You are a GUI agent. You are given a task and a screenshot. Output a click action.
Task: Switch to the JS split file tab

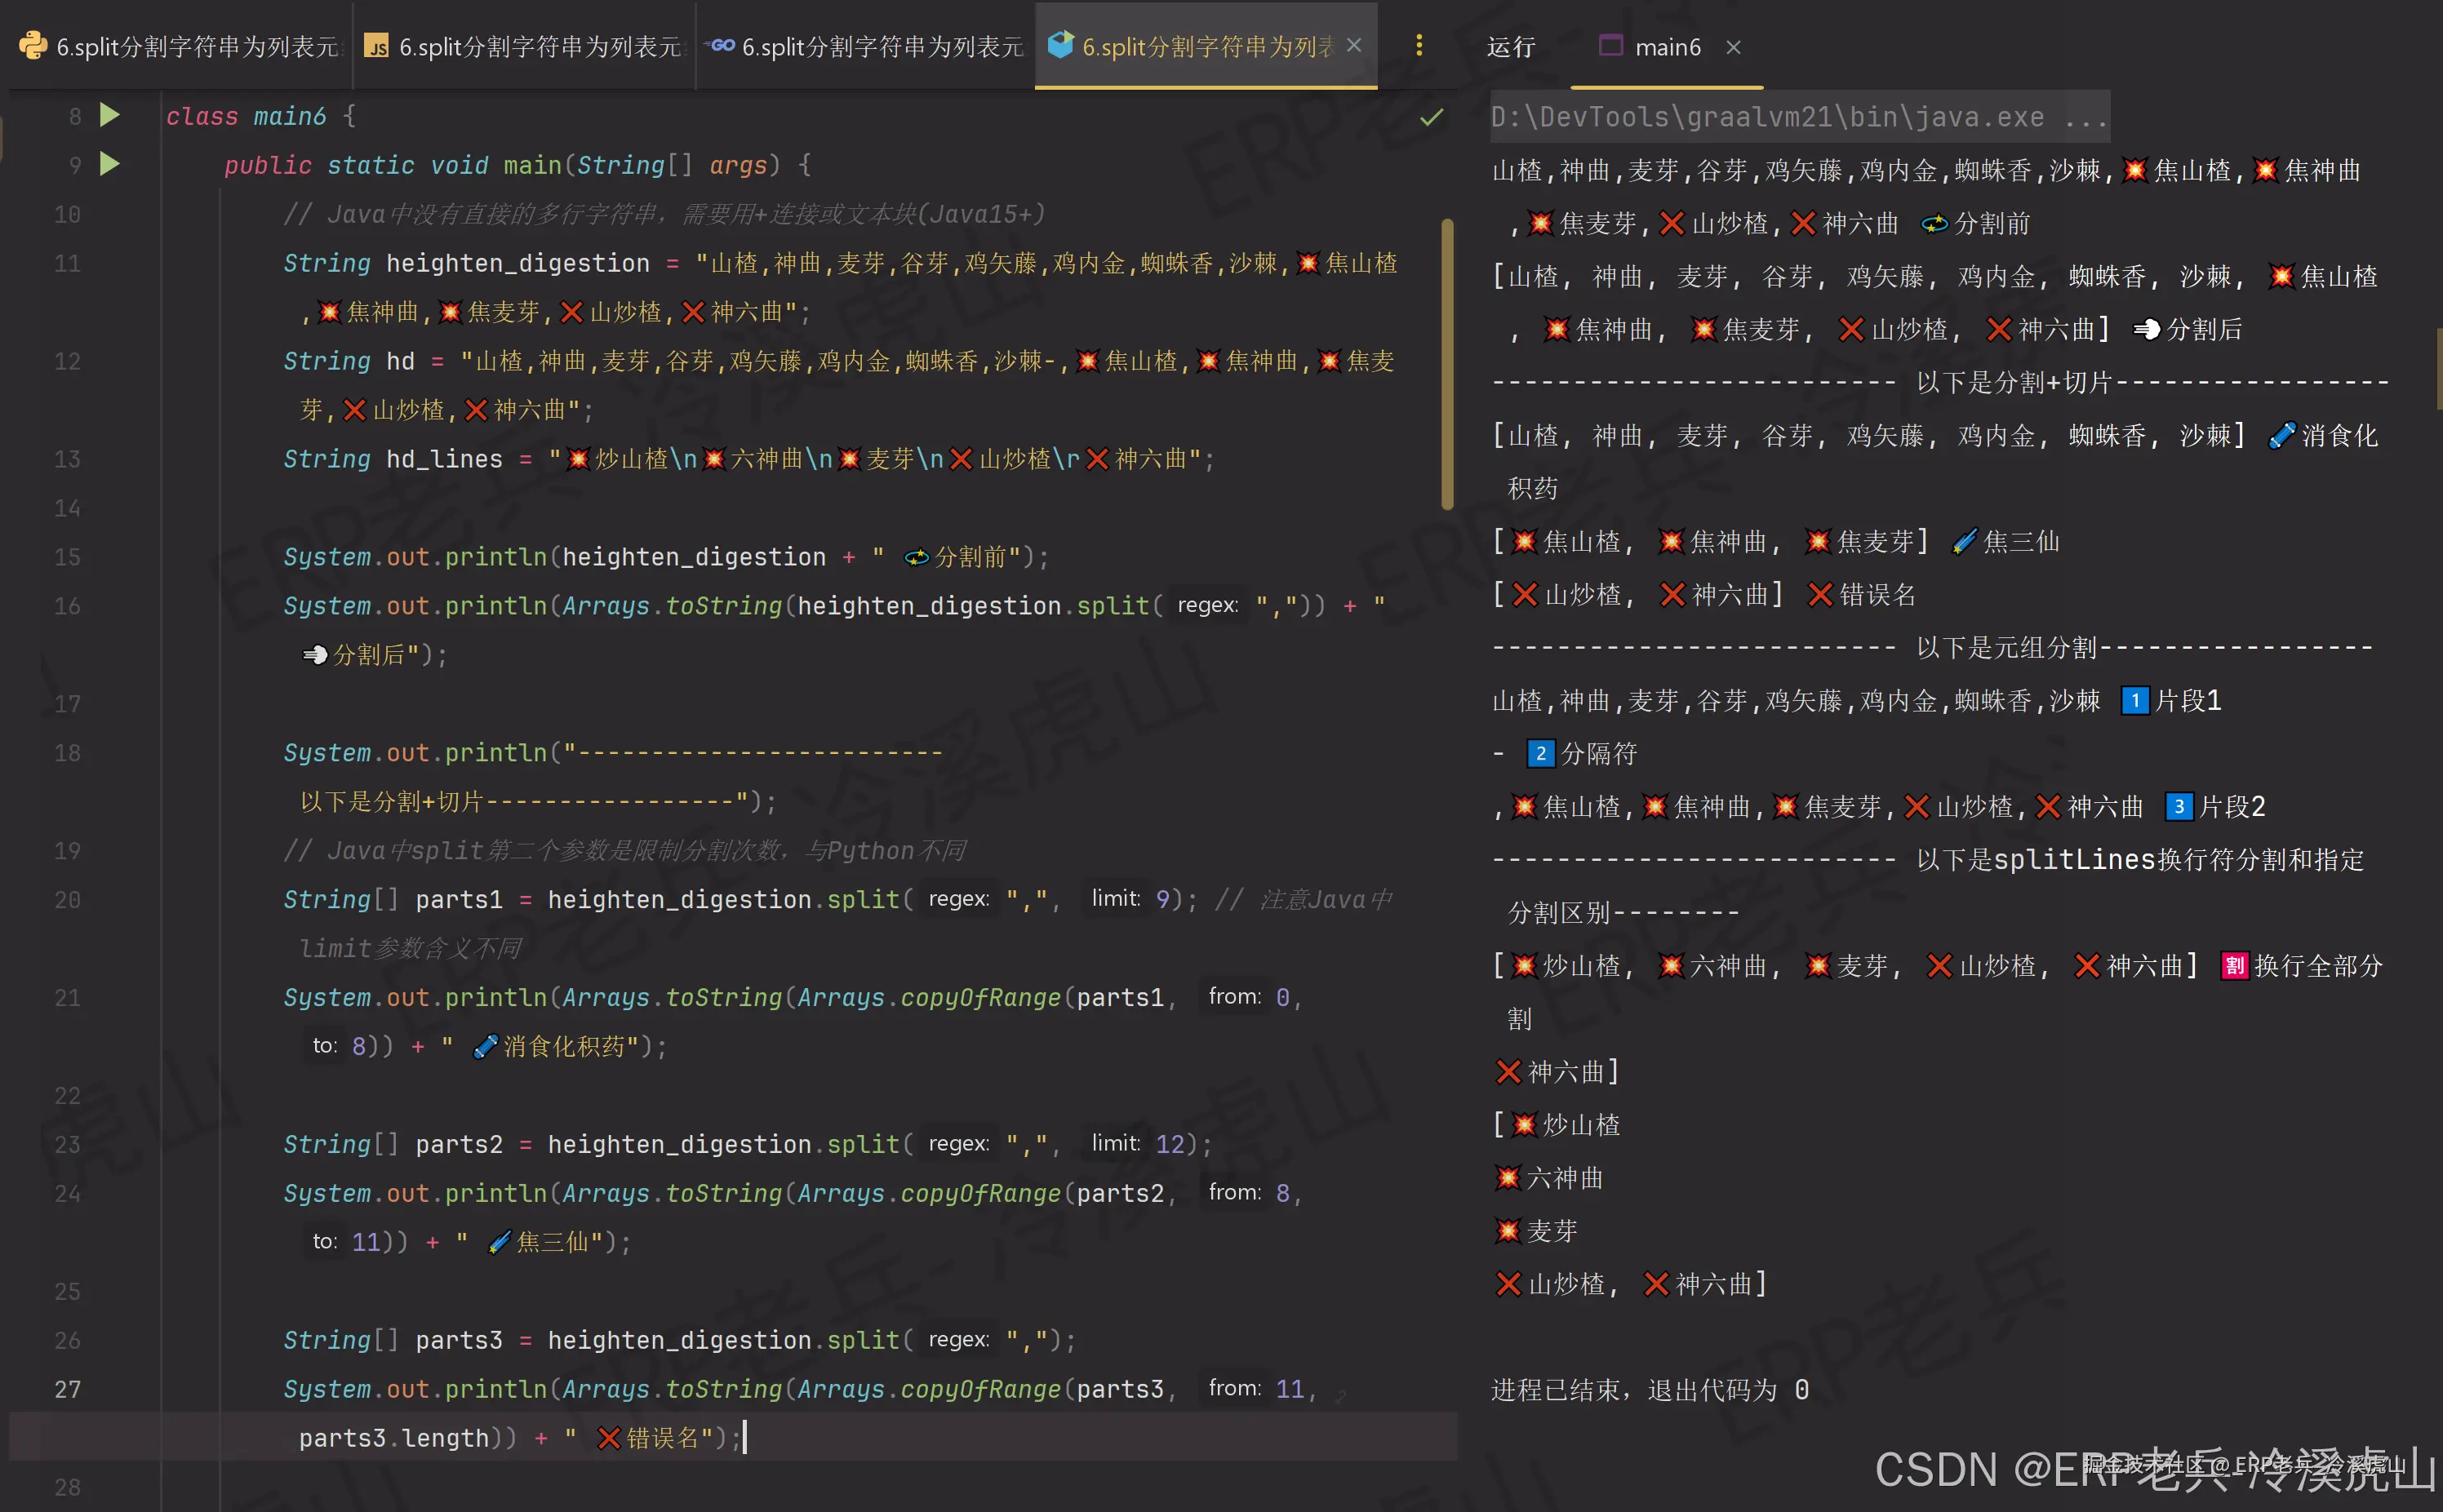coord(539,47)
